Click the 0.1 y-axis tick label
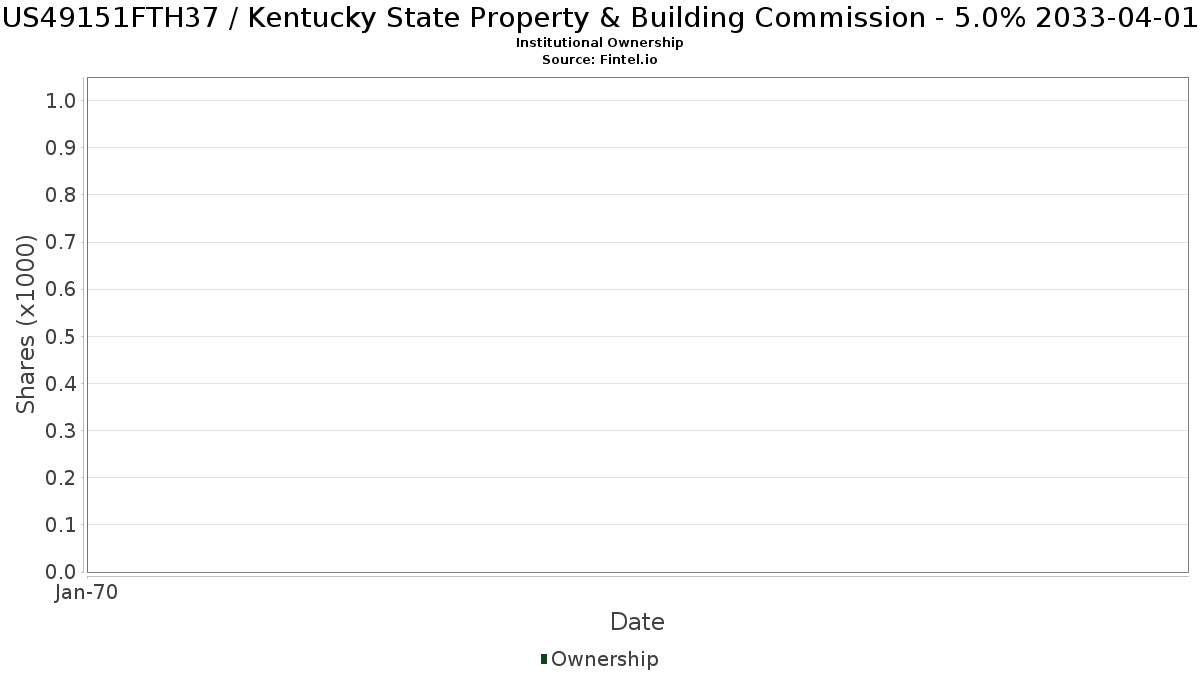 [x=61, y=525]
